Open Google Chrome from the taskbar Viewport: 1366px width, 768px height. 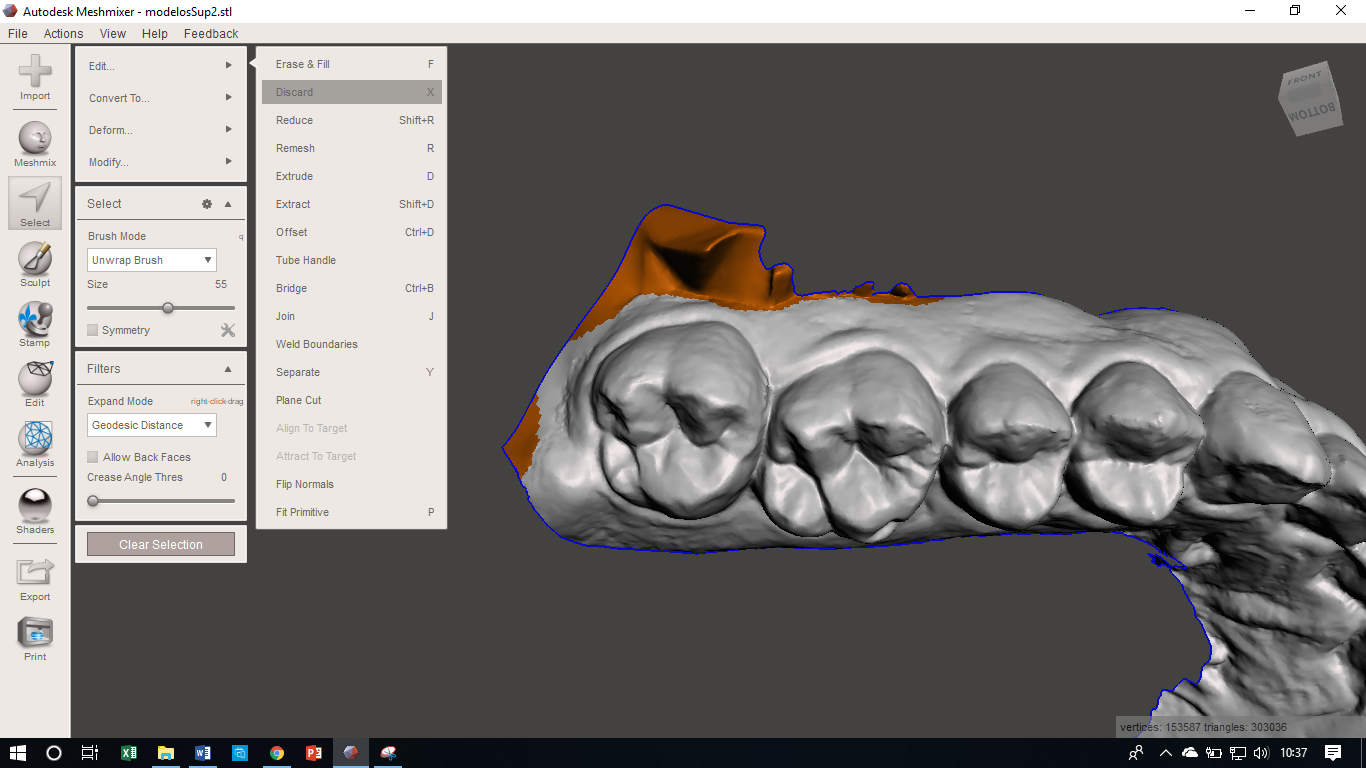tap(277, 753)
